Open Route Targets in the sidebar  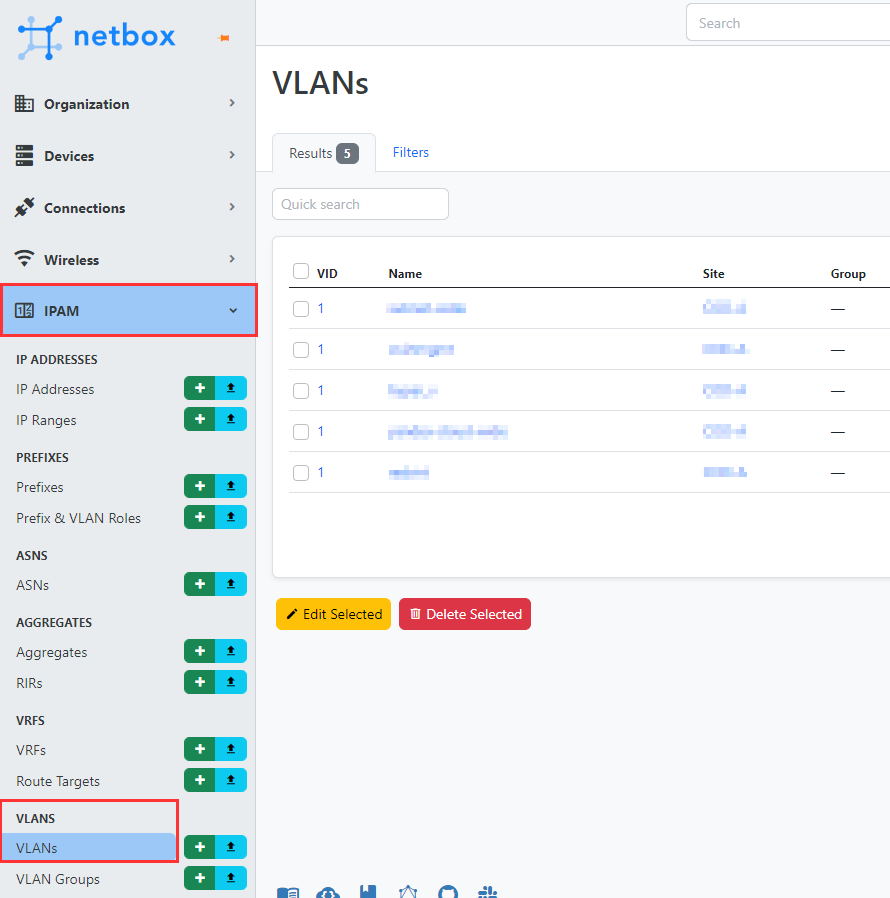point(58,781)
